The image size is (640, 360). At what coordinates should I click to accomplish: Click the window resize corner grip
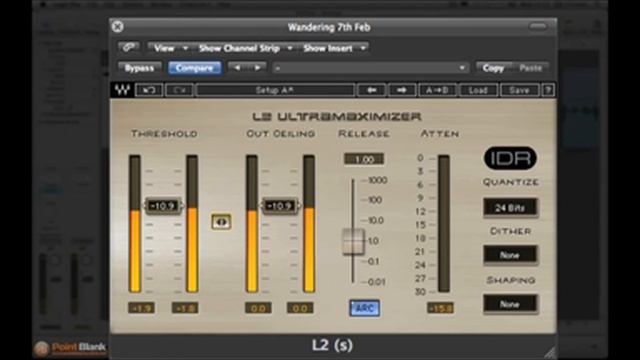pos(550,352)
